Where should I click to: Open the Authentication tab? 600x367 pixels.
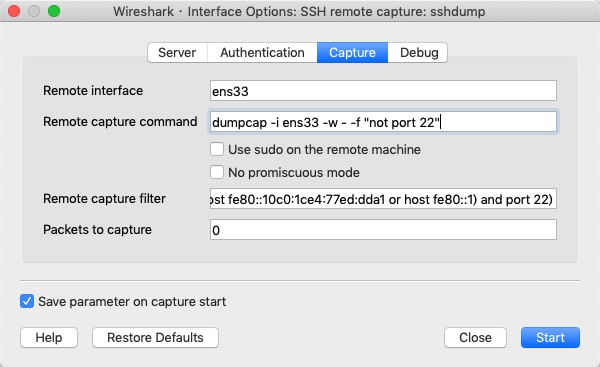(x=262, y=52)
